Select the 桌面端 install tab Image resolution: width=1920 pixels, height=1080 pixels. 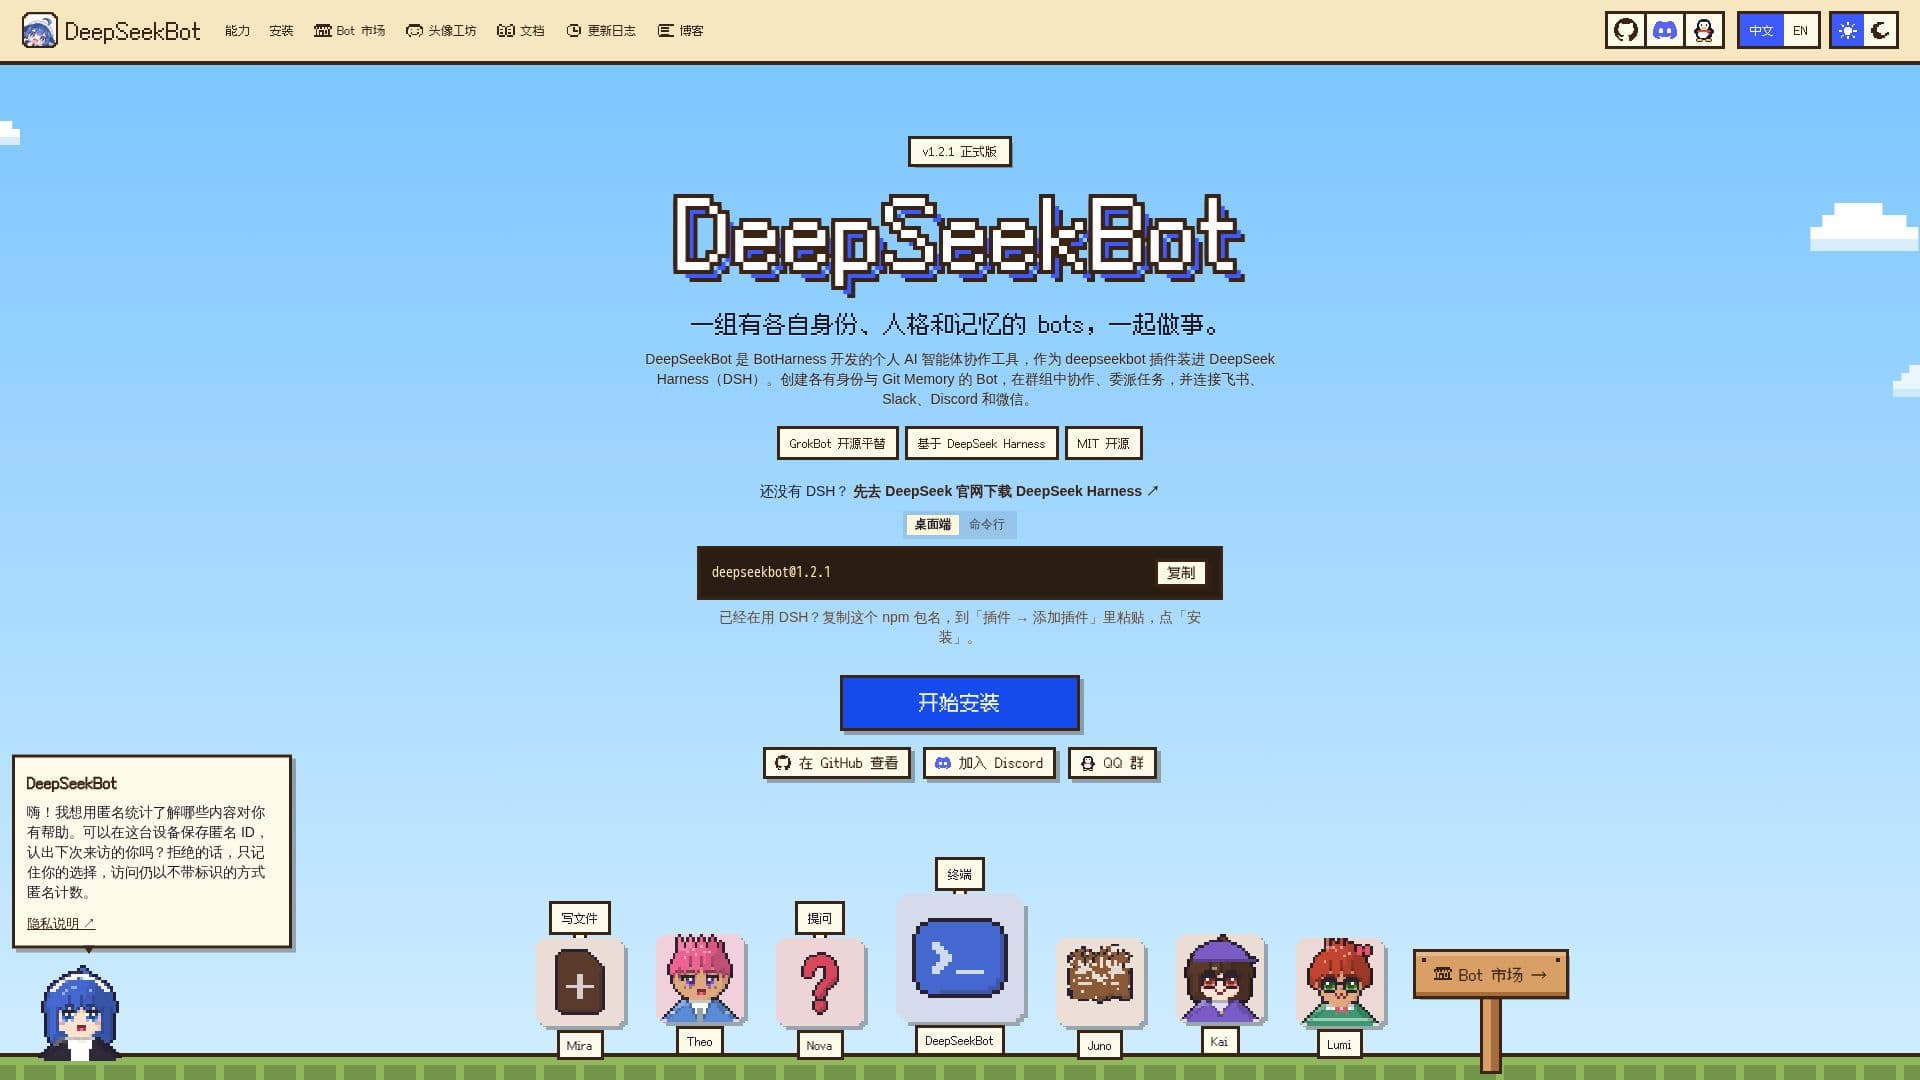(932, 524)
